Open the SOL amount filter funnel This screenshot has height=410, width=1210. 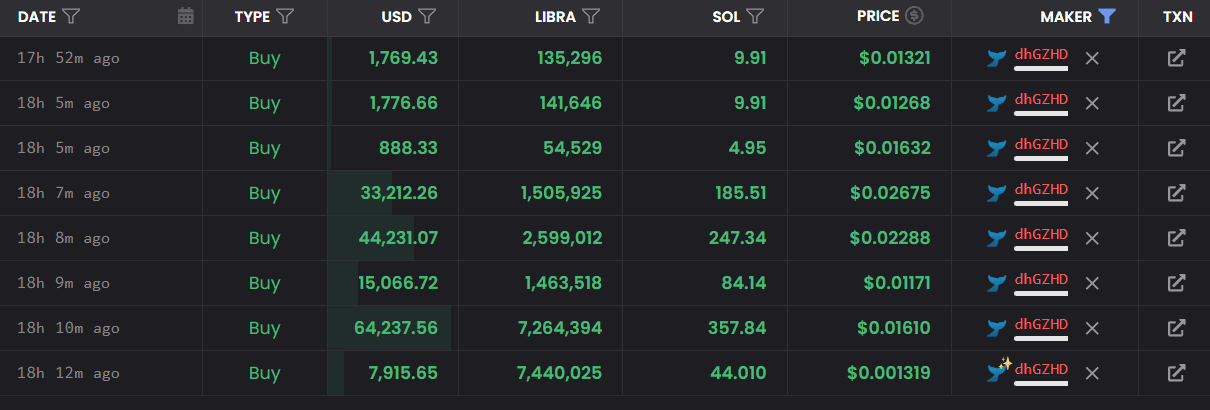[x=755, y=16]
